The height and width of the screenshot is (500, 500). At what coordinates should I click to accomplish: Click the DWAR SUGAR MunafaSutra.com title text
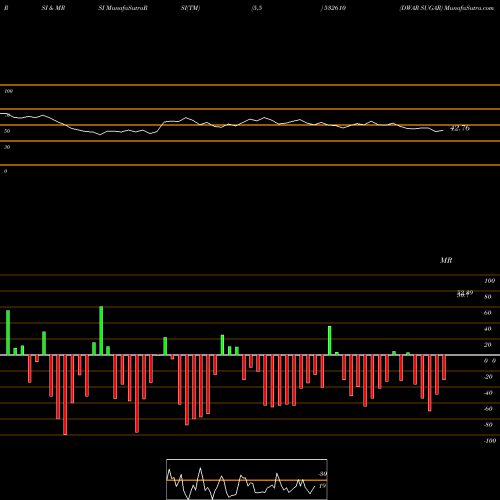[447, 8]
